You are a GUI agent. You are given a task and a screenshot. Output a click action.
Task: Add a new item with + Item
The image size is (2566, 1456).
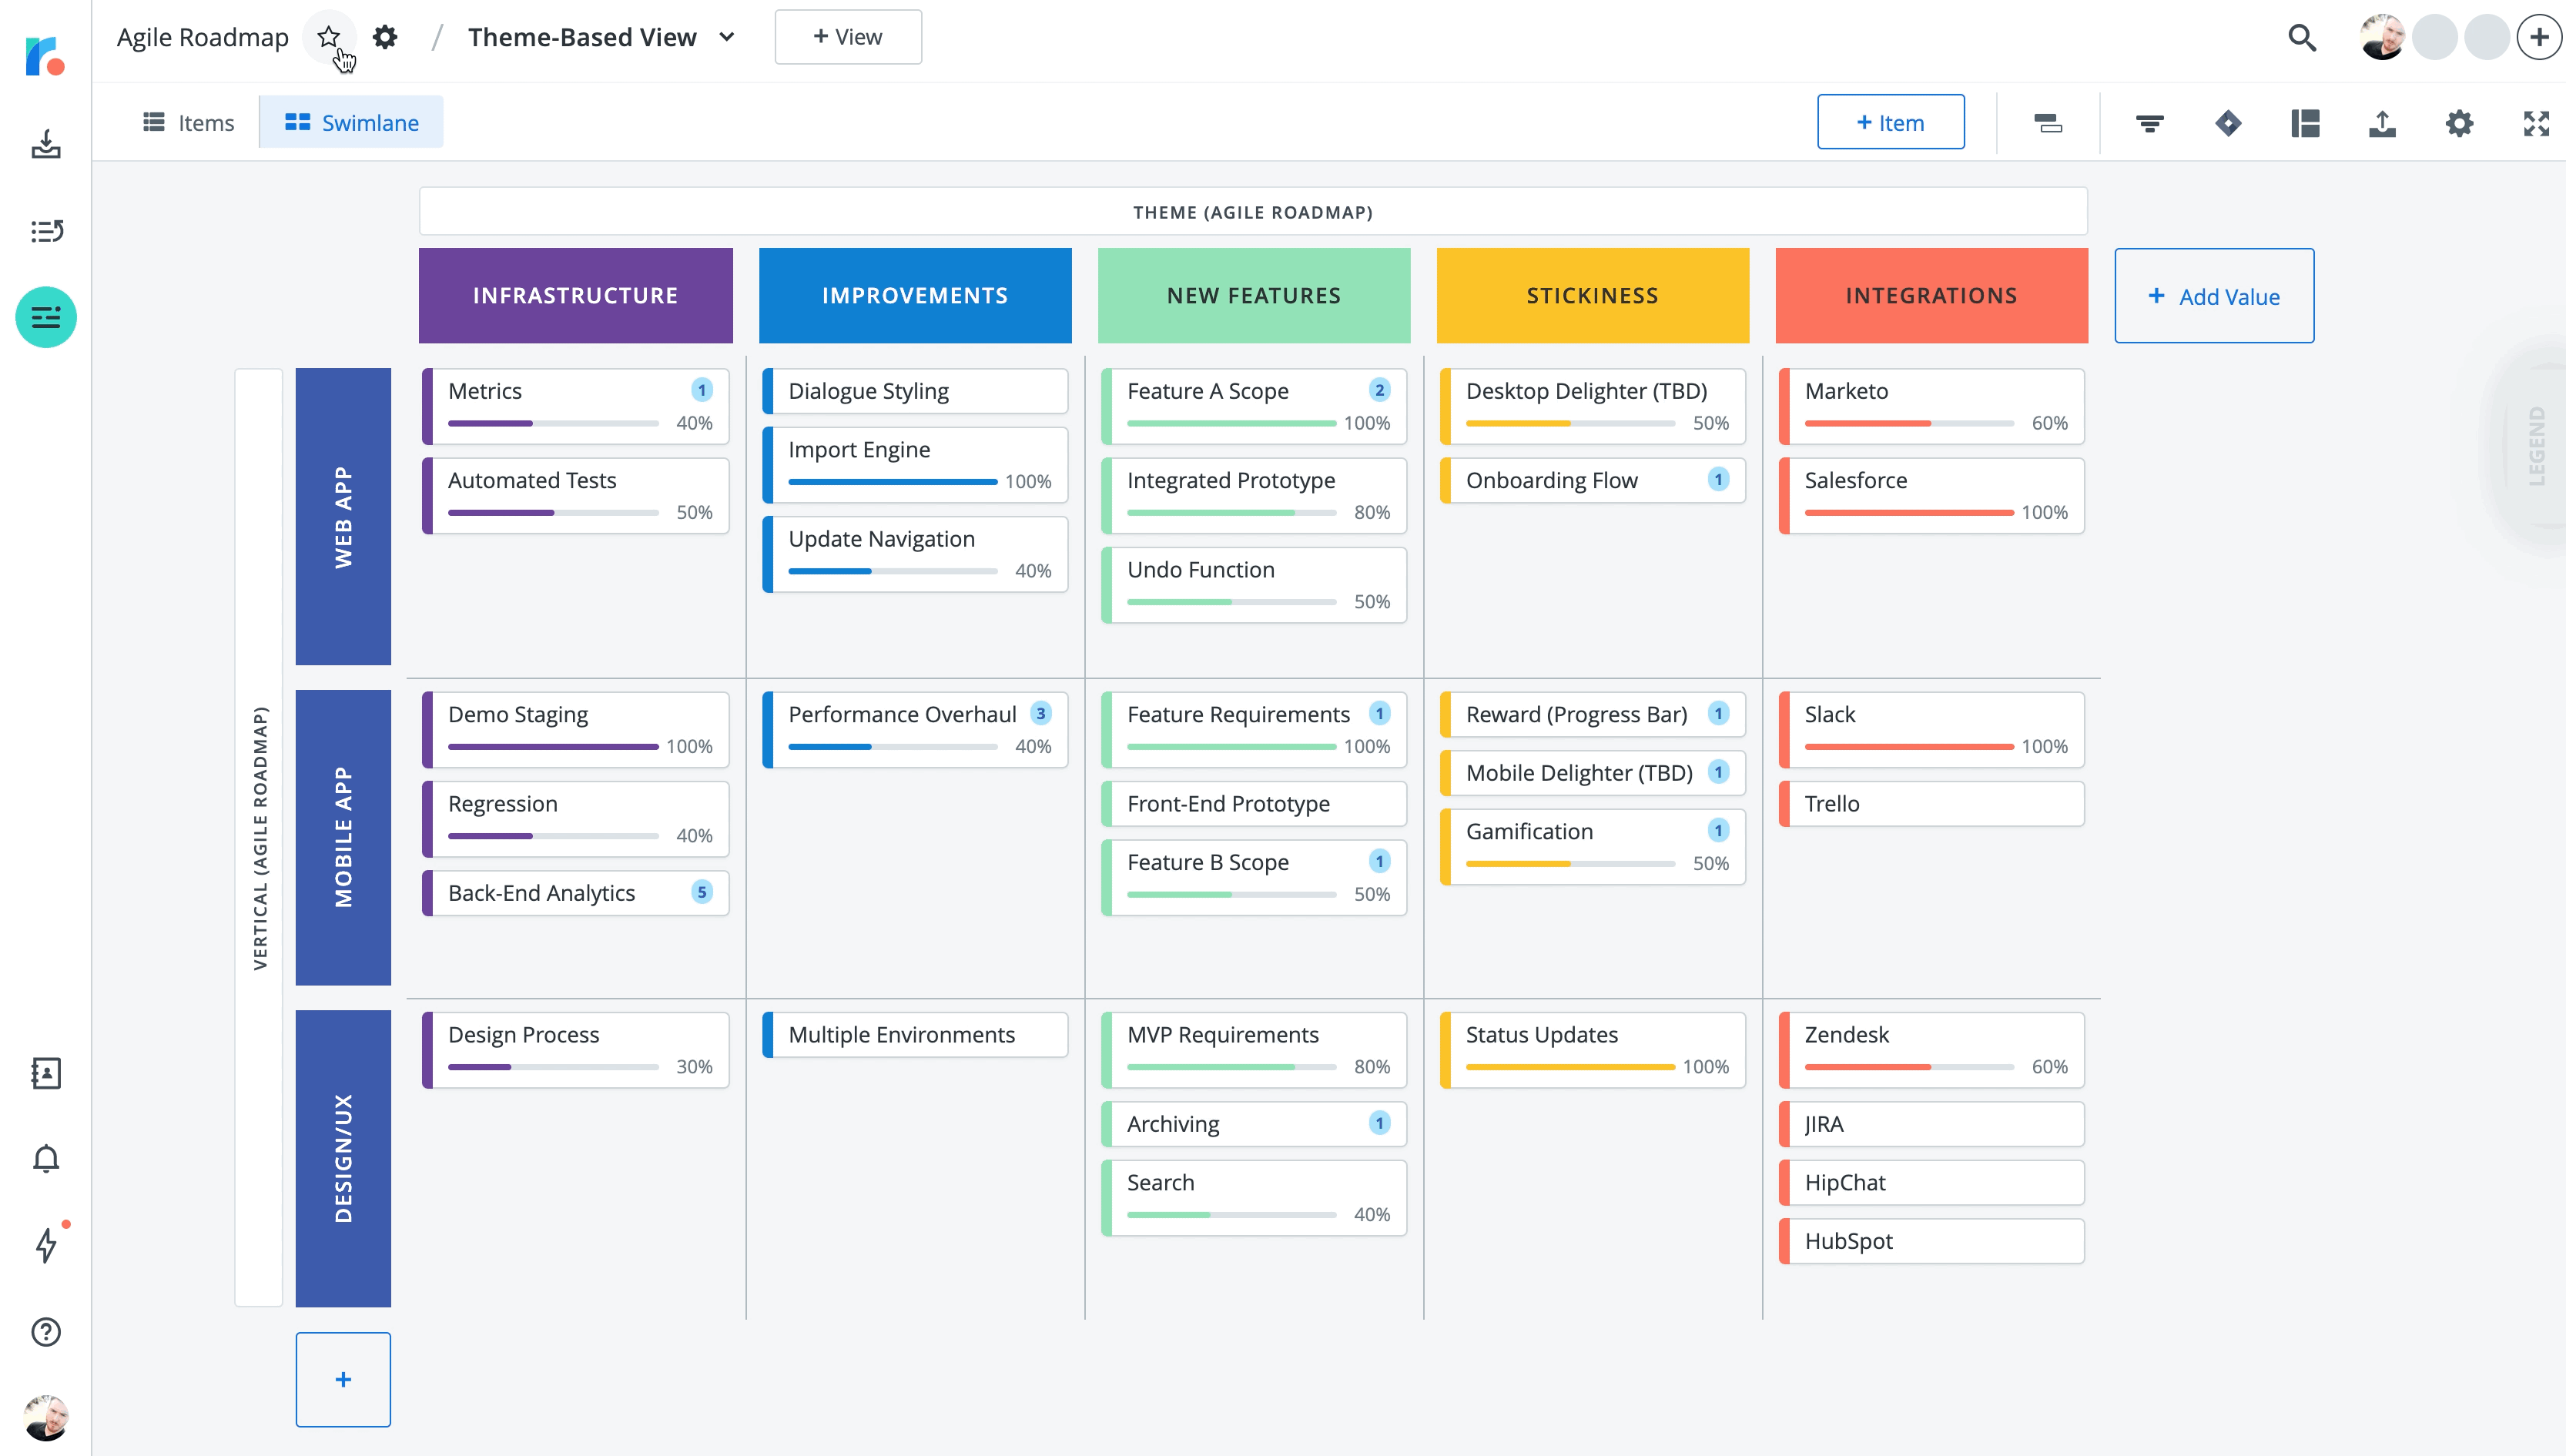pos(1890,122)
